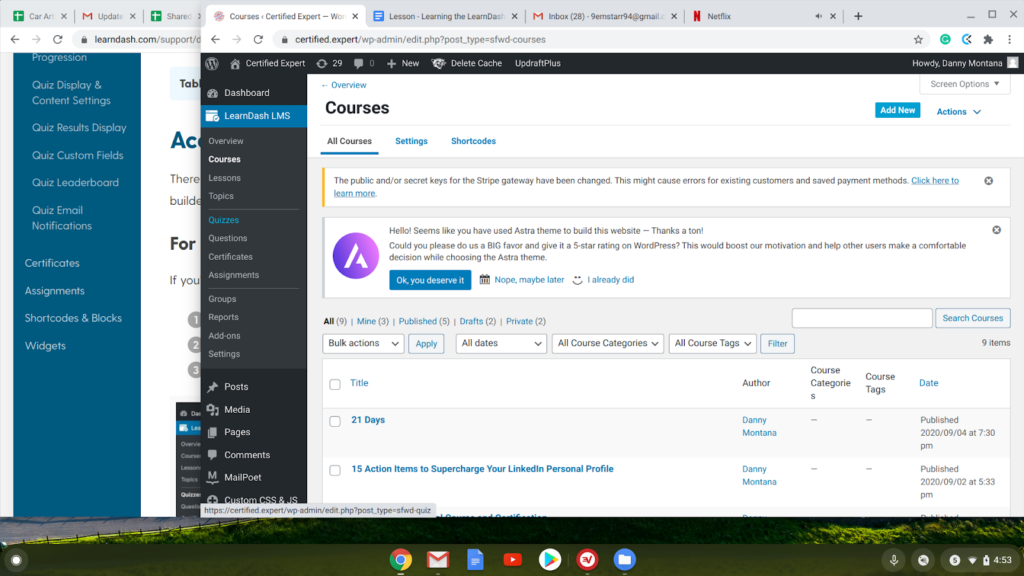Open the All dates dropdown
Viewport: 1024px width, 576px height.
tap(500, 344)
